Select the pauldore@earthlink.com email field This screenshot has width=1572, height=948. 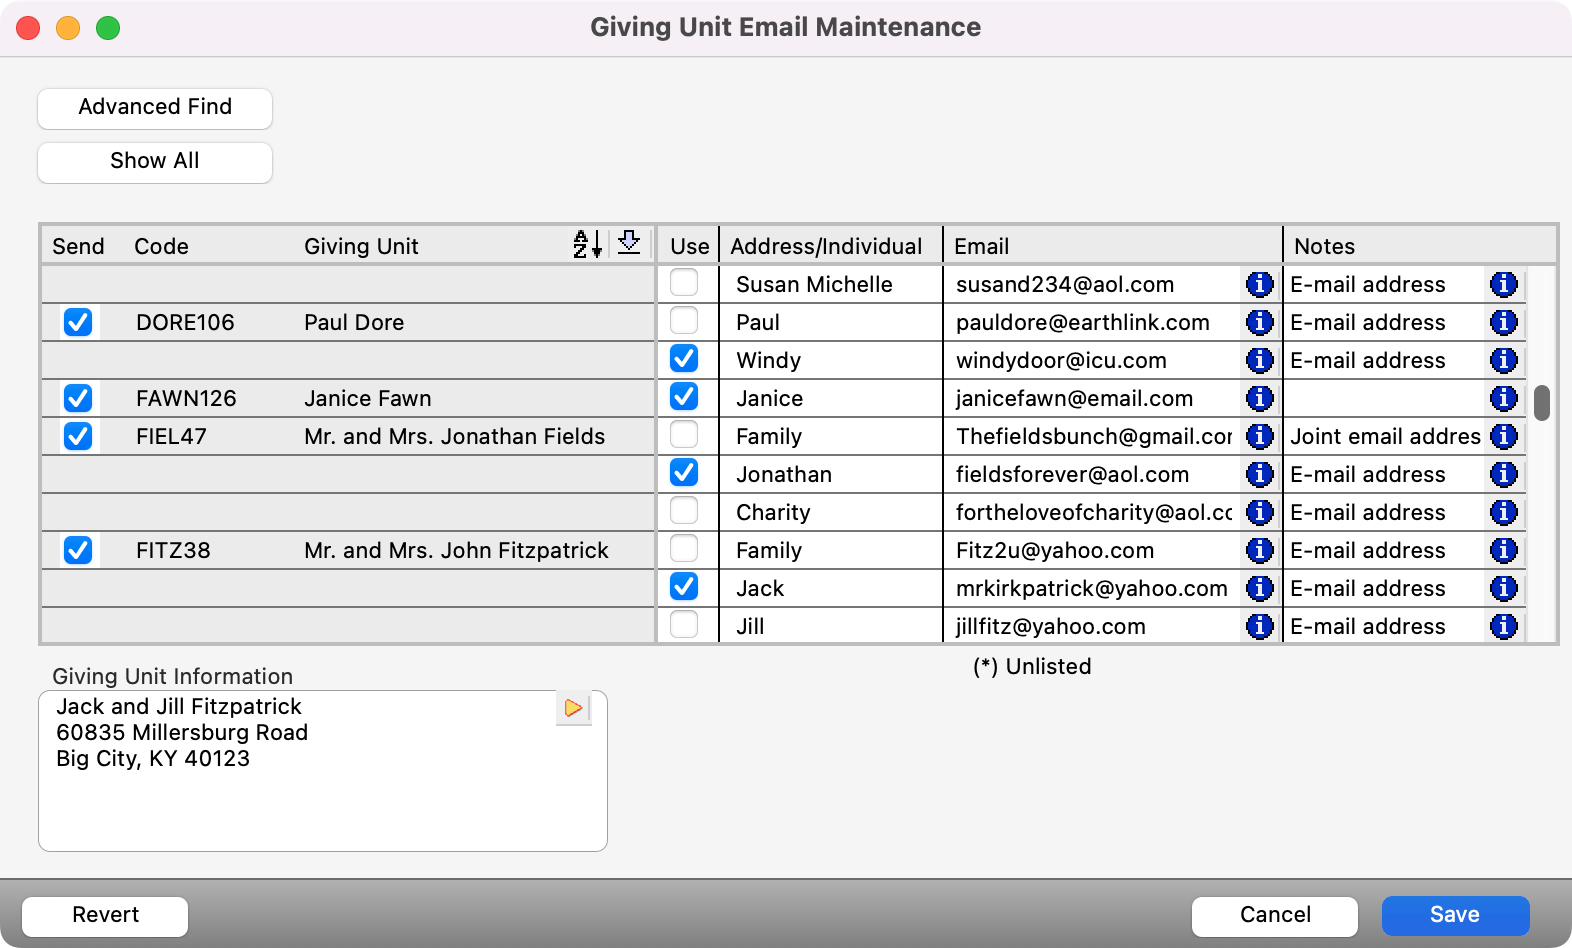point(1090,322)
